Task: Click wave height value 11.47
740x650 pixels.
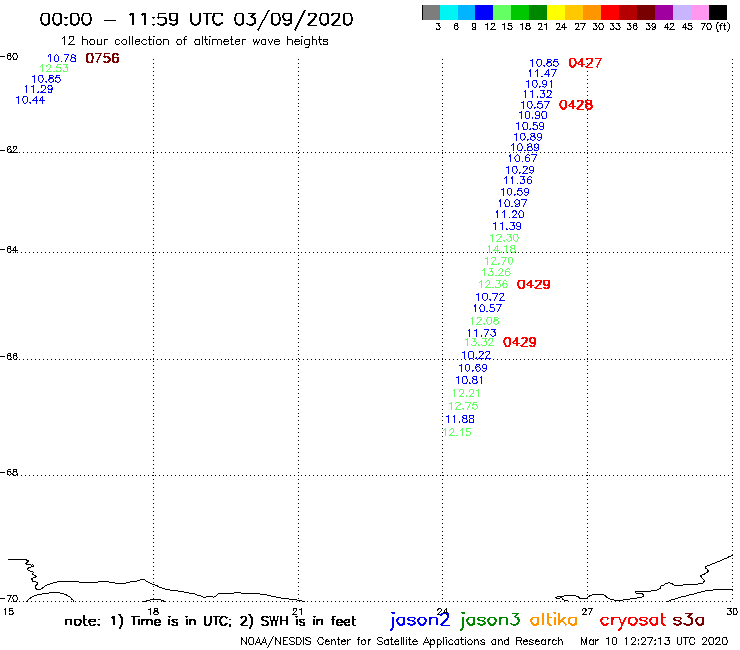Action: coord(542,73)
